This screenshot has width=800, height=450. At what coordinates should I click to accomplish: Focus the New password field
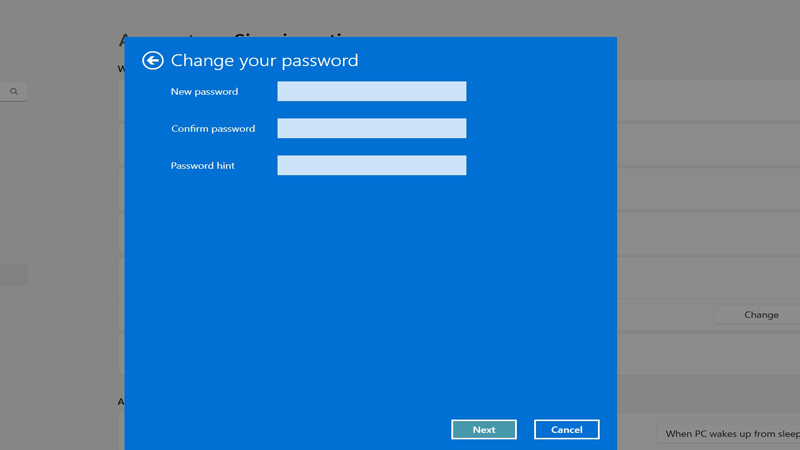[371, 92]
